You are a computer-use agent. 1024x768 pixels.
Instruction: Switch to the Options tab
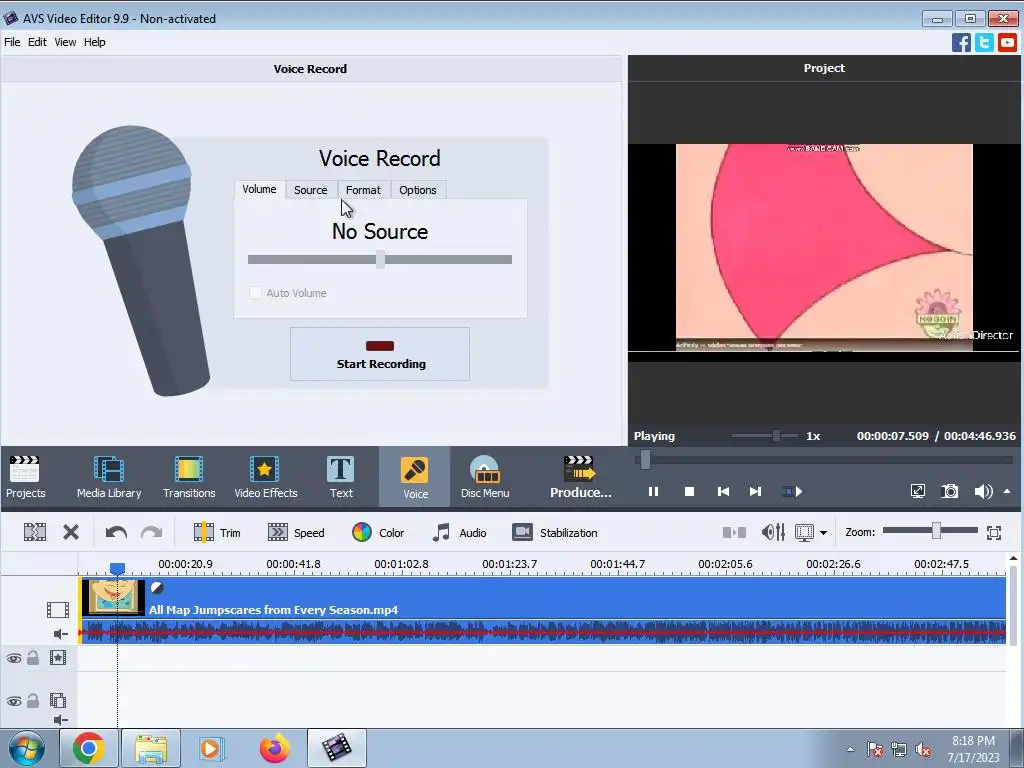[x=417, y=190]
